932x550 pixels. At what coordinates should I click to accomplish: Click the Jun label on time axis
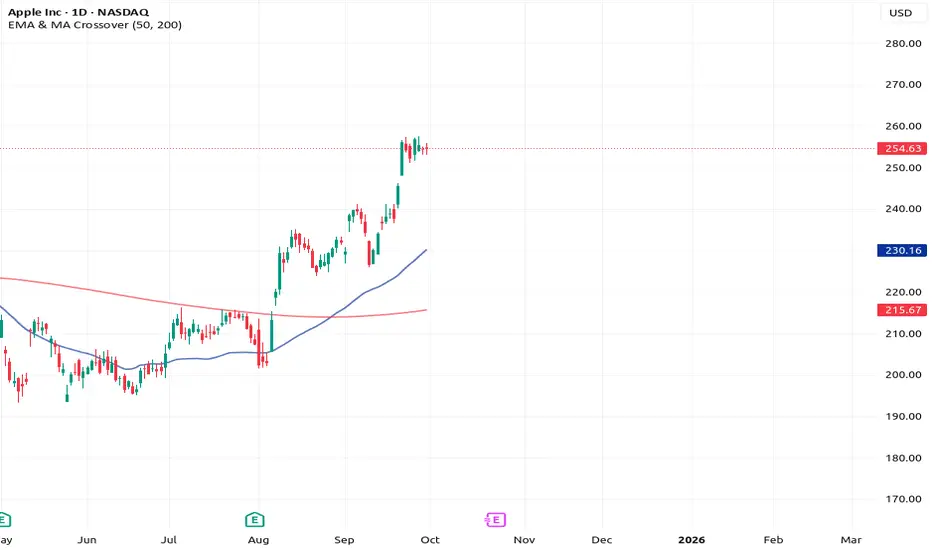point(87,540)
